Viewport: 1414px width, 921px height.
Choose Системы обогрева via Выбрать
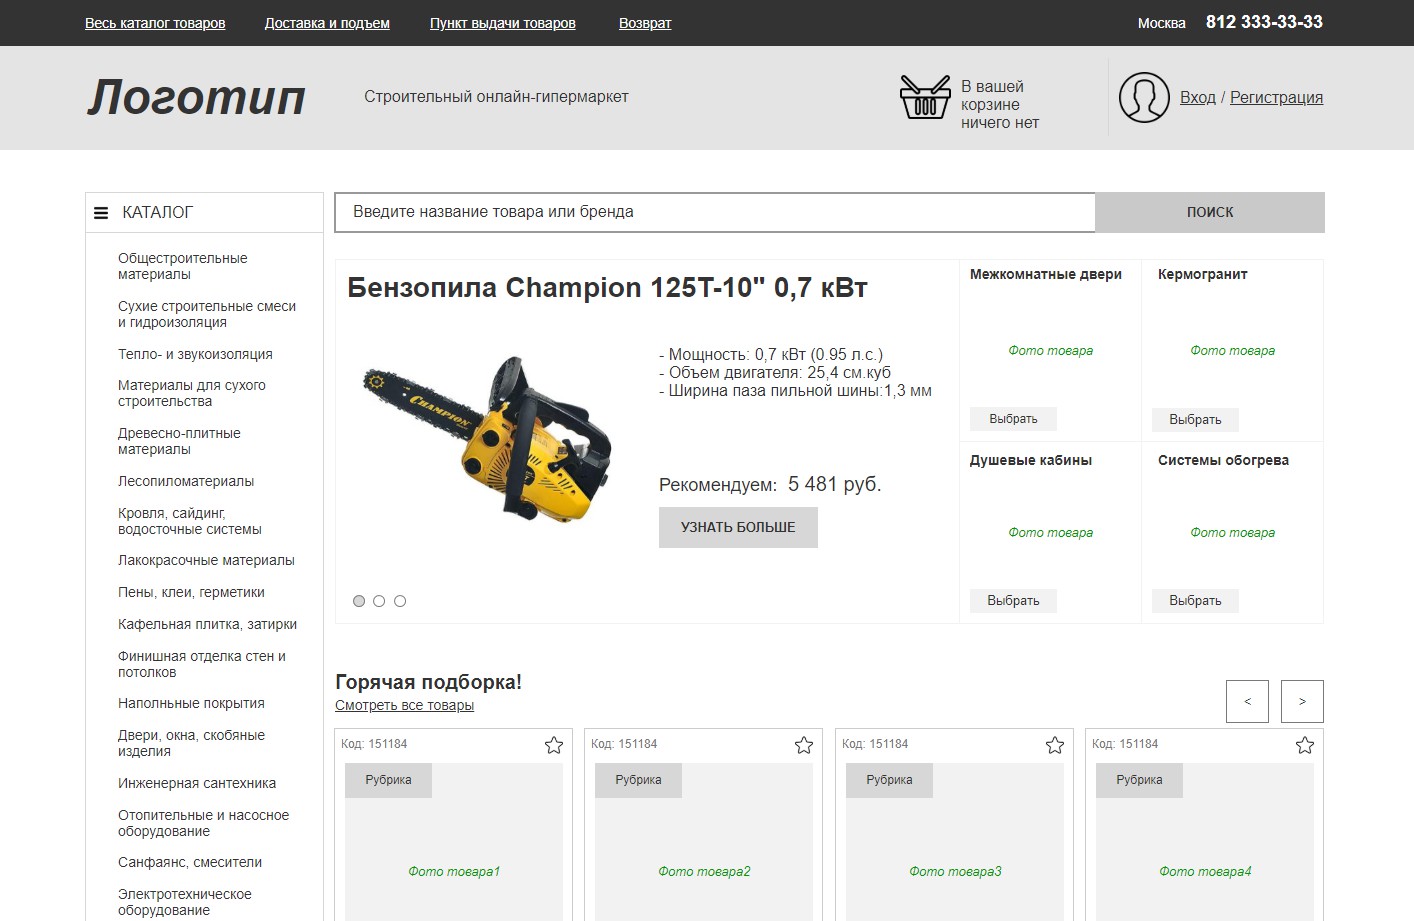(x=1195, y=601)
